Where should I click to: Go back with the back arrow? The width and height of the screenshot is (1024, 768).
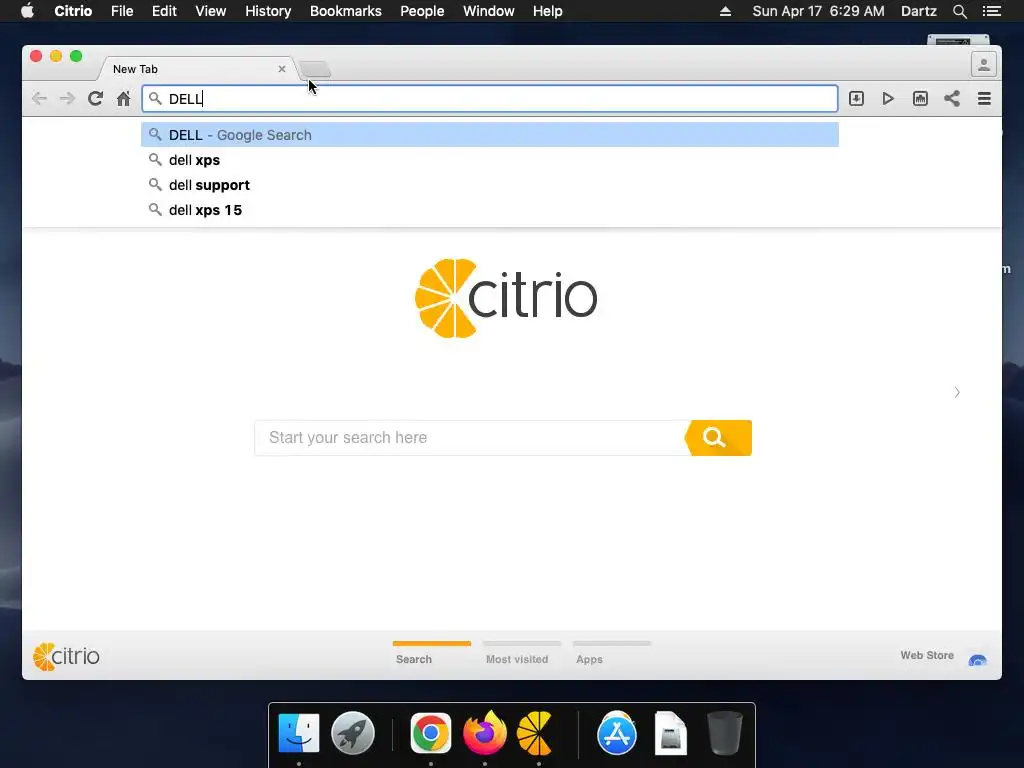39,99
